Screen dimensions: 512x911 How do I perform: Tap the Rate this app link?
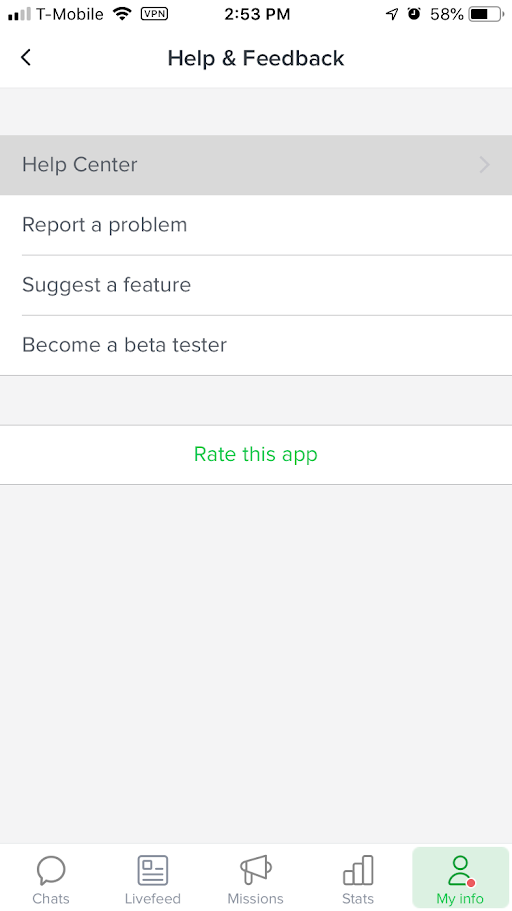point(256,454)
